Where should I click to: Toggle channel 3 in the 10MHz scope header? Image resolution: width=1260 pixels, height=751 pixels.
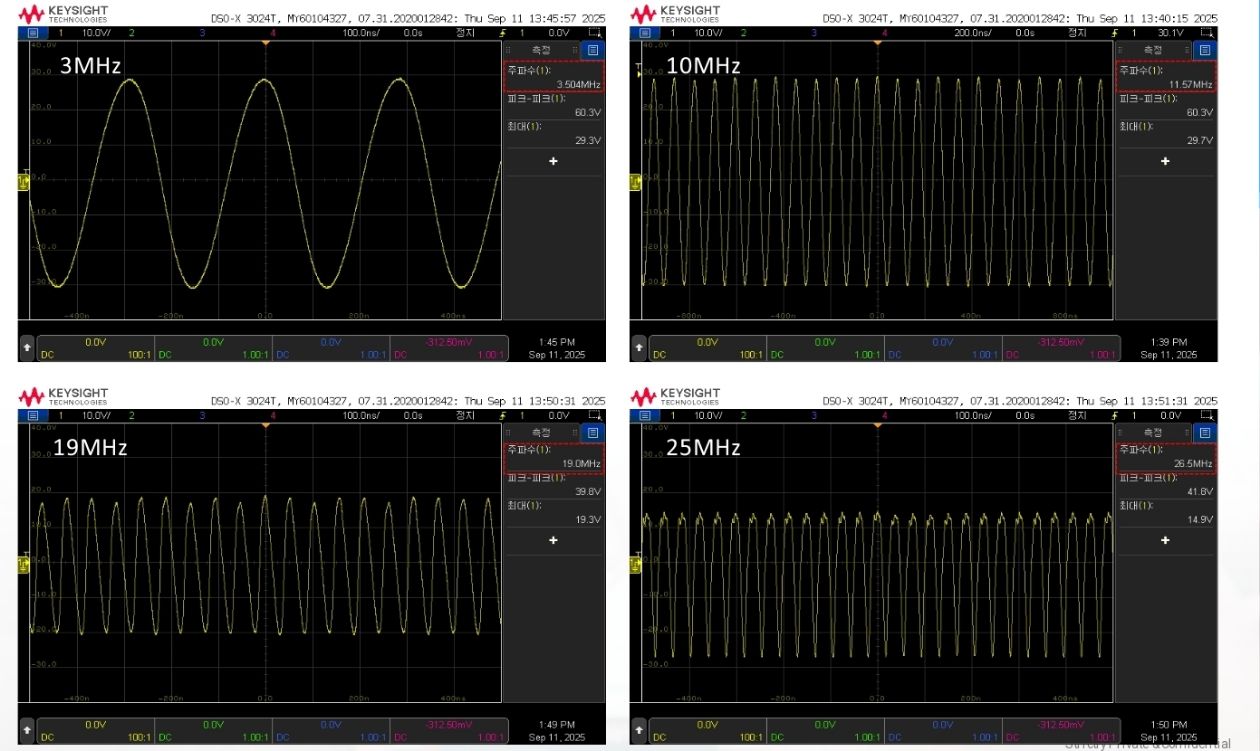(x=814, y=33)
